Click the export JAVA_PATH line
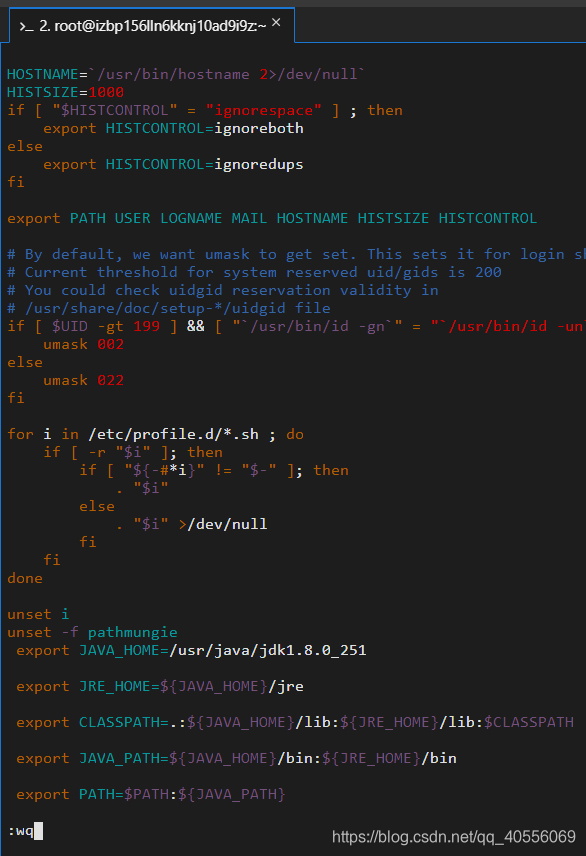Viewport: 586px width, 856px height. pyautogui.click(x=236, y=758)
